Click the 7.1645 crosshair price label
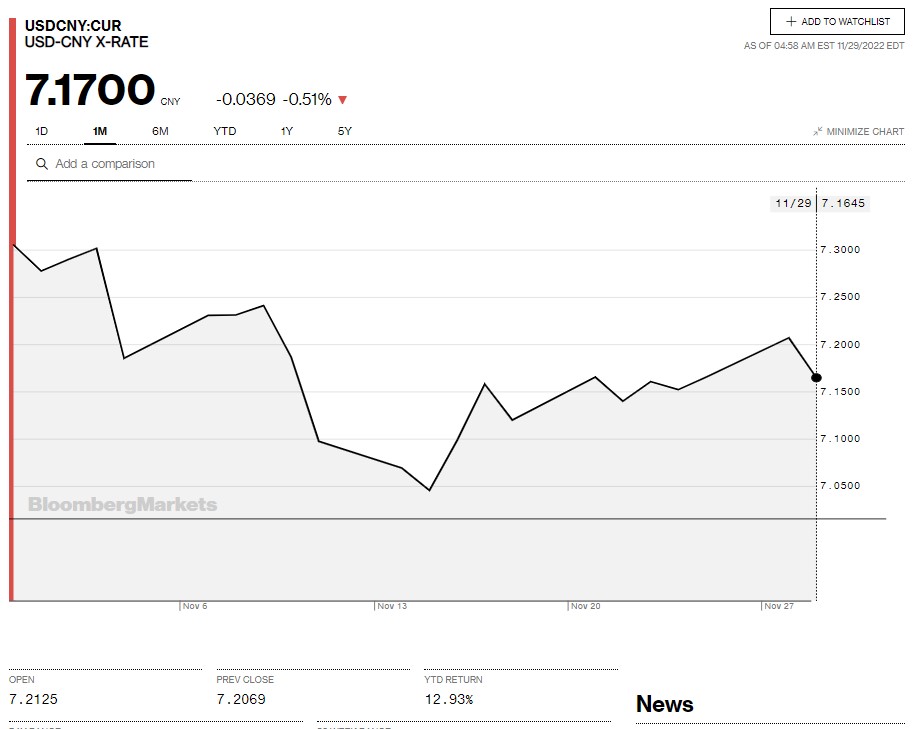The image size is (922, 729). point(843,204)
